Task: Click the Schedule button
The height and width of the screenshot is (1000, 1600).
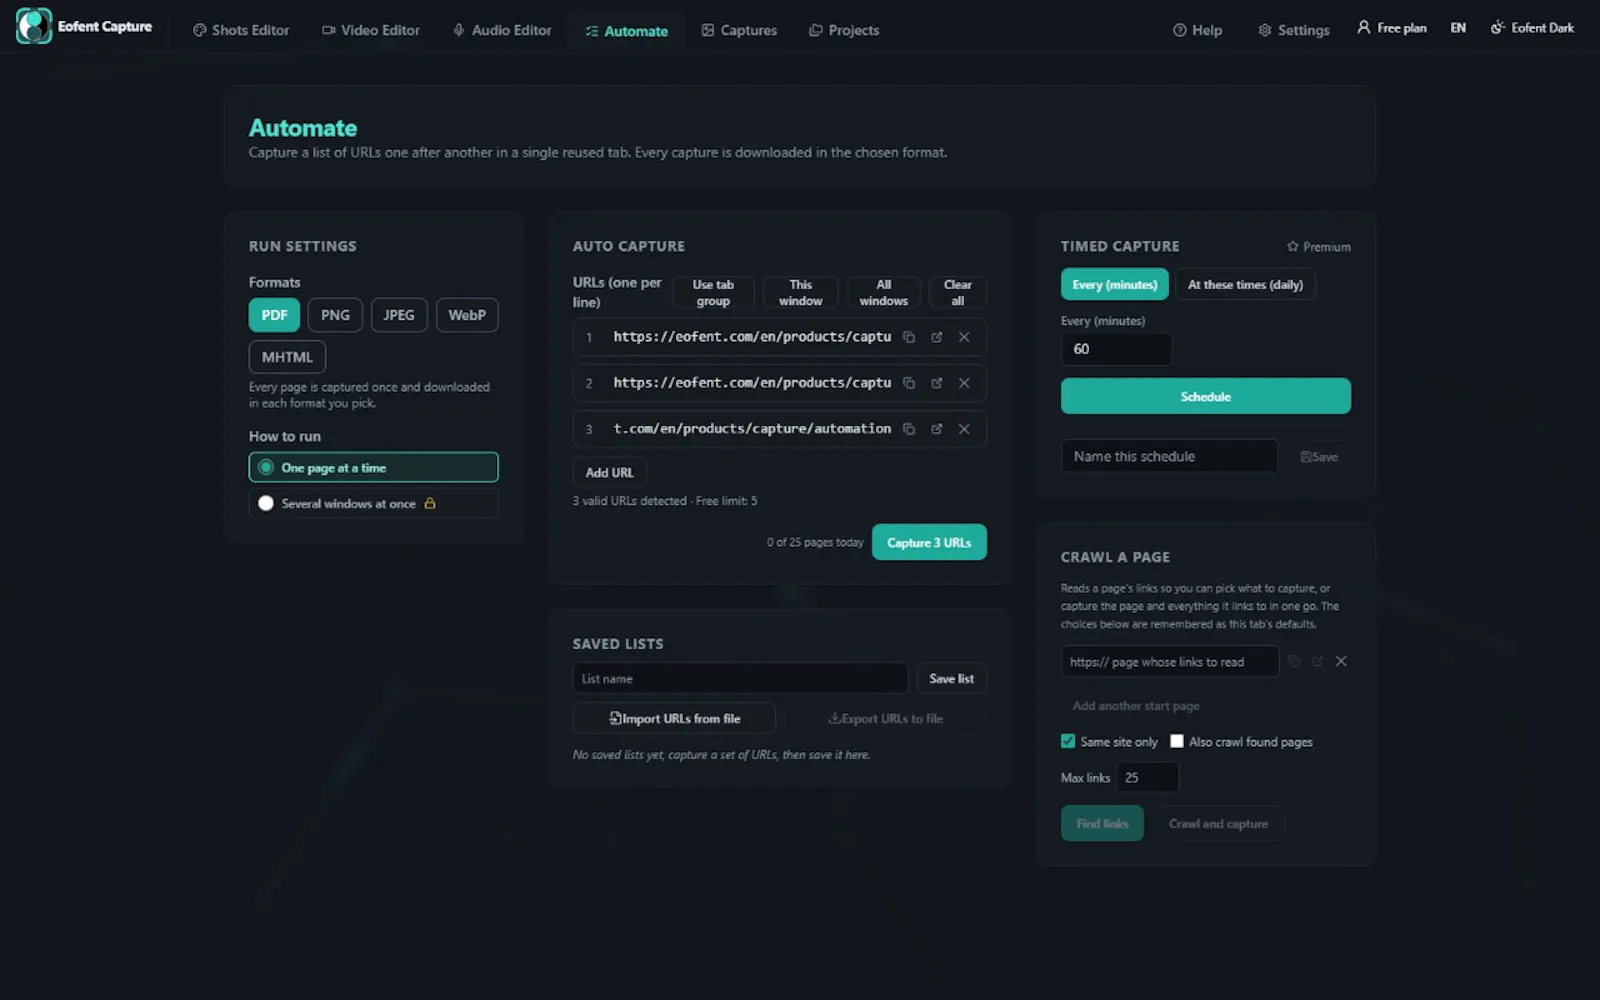Action: point(1206,396)
